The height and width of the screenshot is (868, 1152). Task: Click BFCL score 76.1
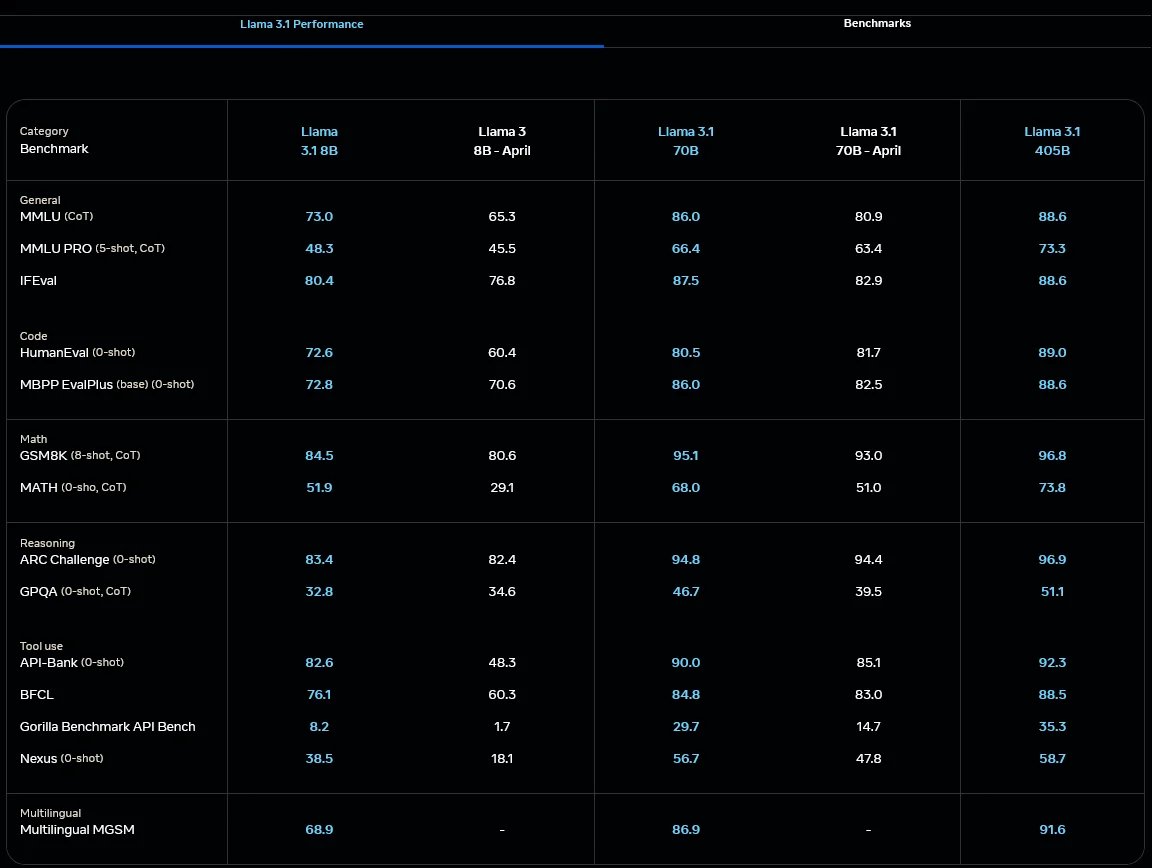[x=319, y=695]
